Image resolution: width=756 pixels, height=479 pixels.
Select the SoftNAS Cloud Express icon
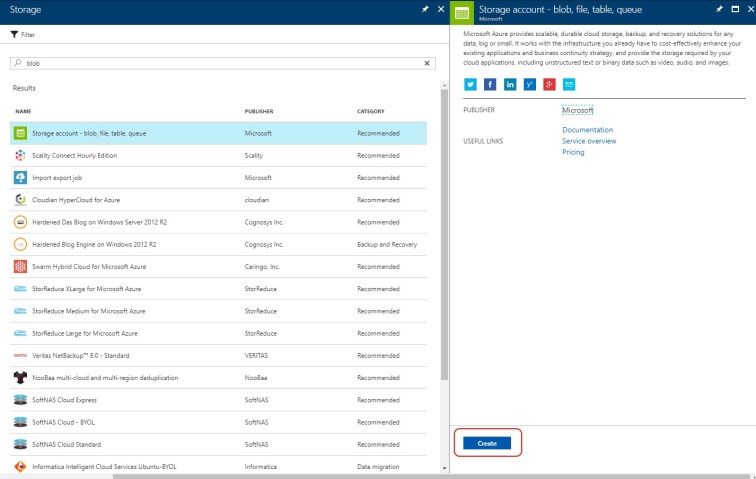click(x=20, y=399)
